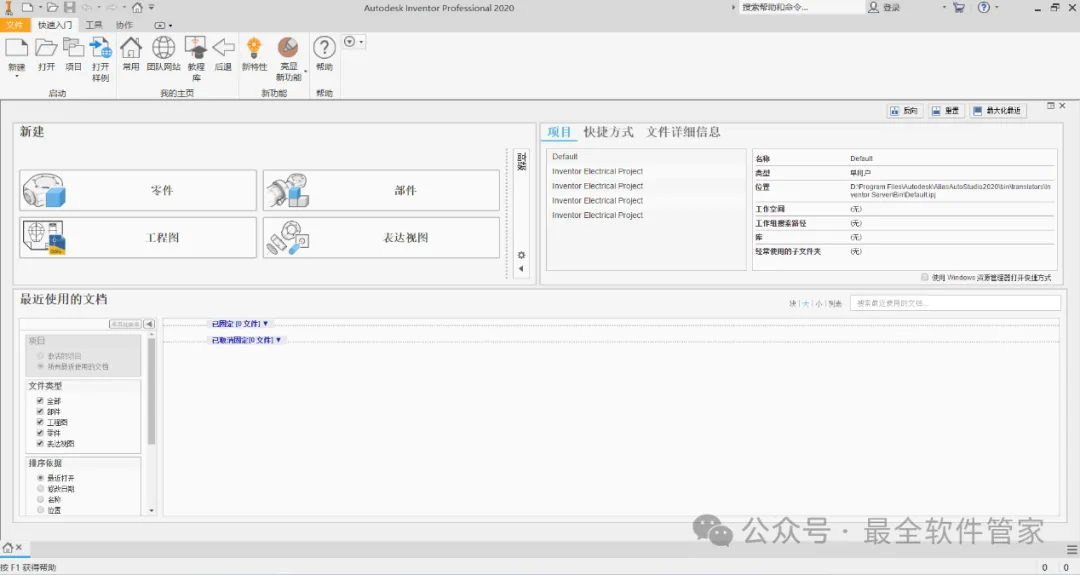Viewport: 1080px width, 575px height.
Task: Select the Default project in list
Action: click(x=646, y=156)
